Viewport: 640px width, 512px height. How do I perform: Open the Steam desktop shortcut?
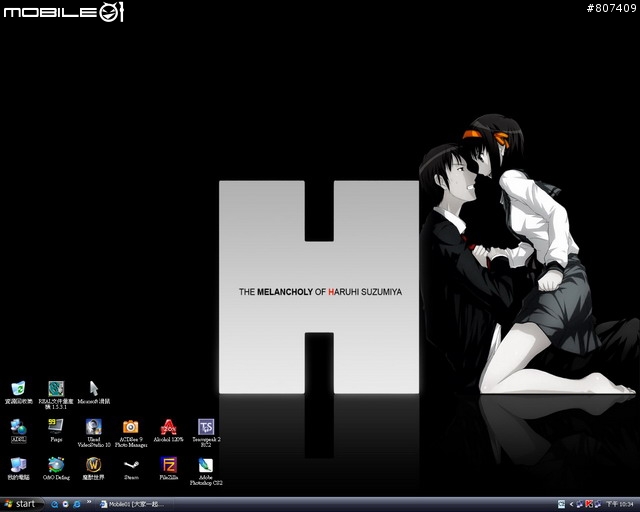131,465
